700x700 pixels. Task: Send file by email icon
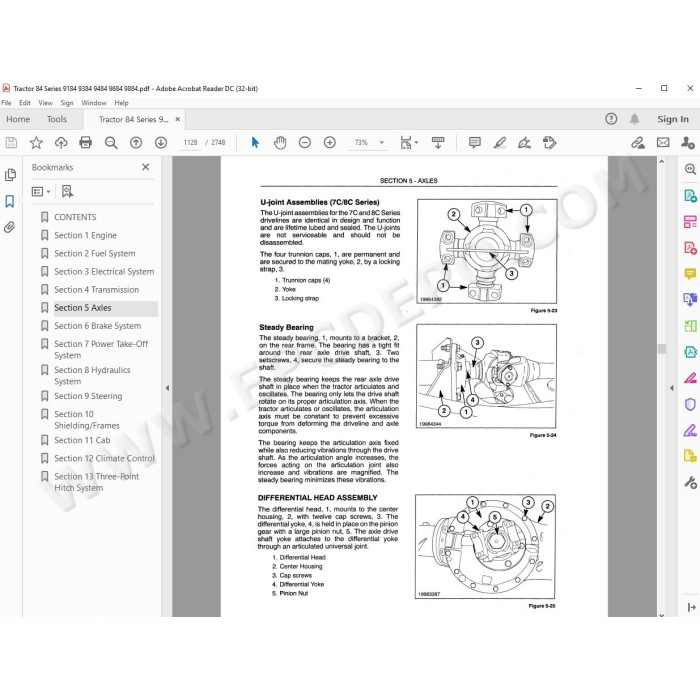(663, 143)
